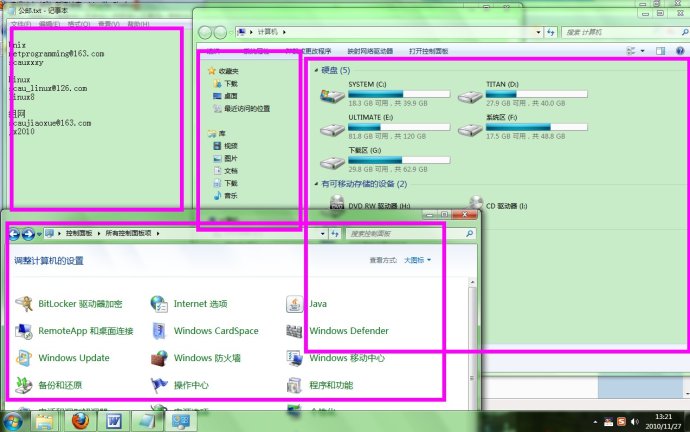Select the ULTIMATE (E:) drive
690x432 pixels.
(385, 127)
